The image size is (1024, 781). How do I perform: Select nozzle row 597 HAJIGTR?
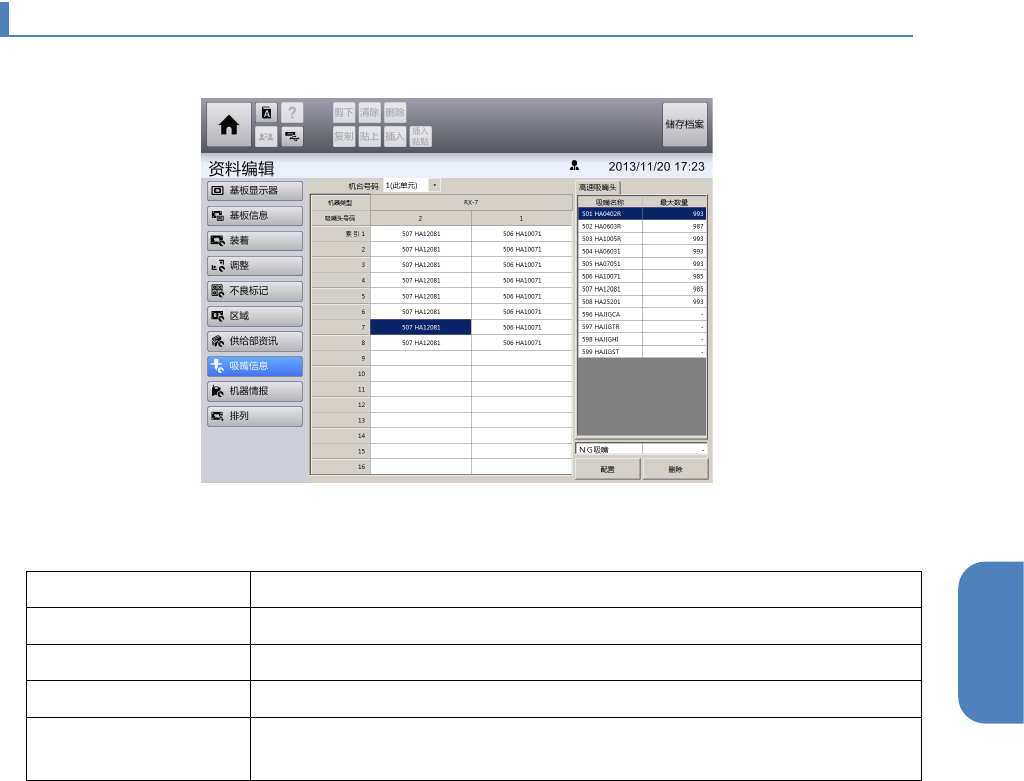pyautogui.click(x=641, y=327)
